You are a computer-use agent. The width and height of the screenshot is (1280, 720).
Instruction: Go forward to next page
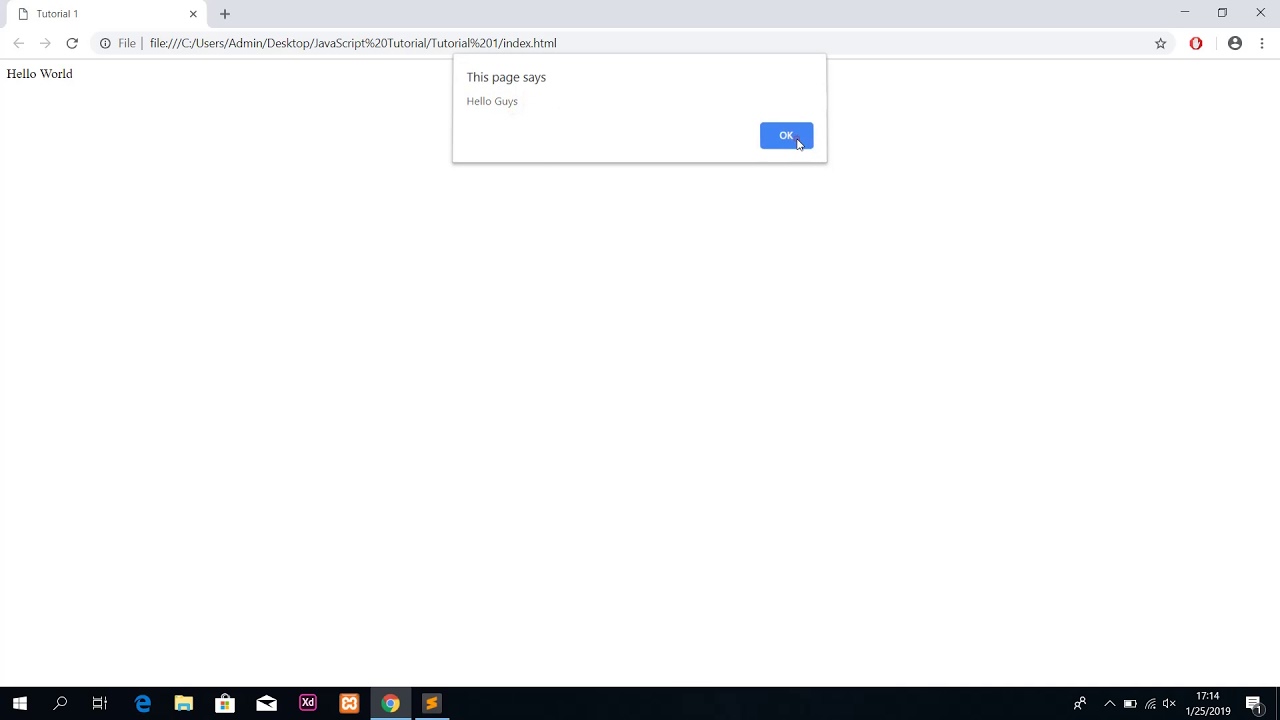tap(45, 43)
